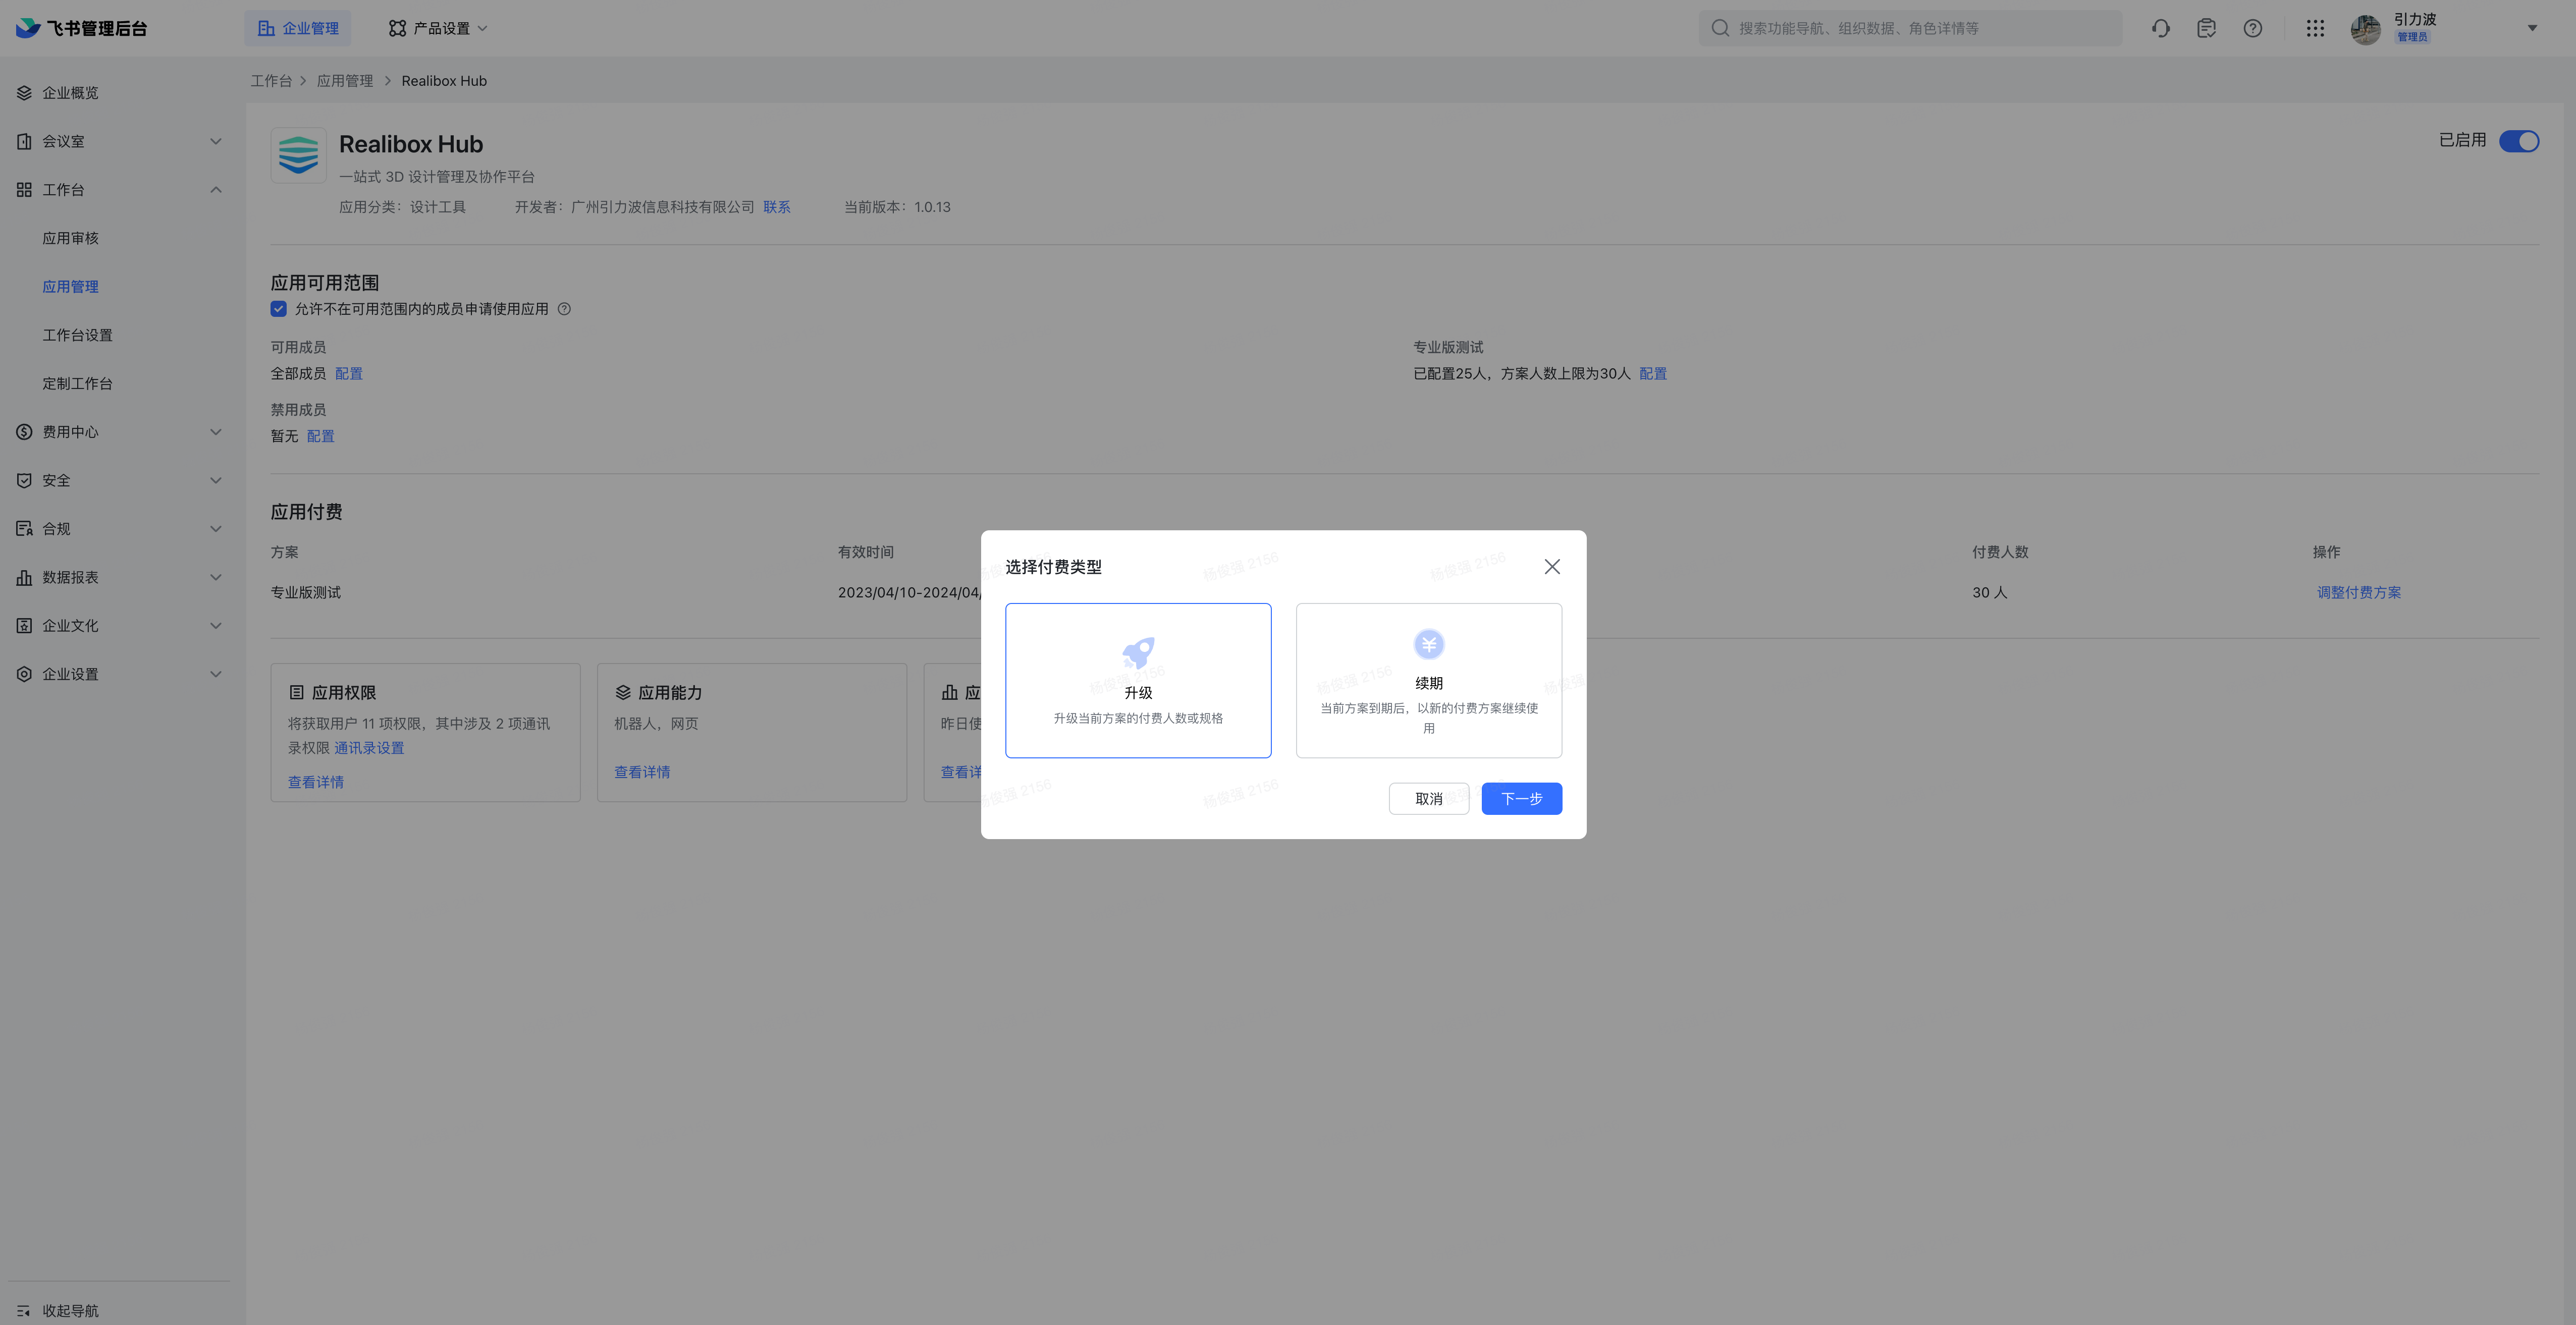Click the 数据报表 chart icon
The width and height of the screenshot is (2576, 1325).
[x=24, y=577]
